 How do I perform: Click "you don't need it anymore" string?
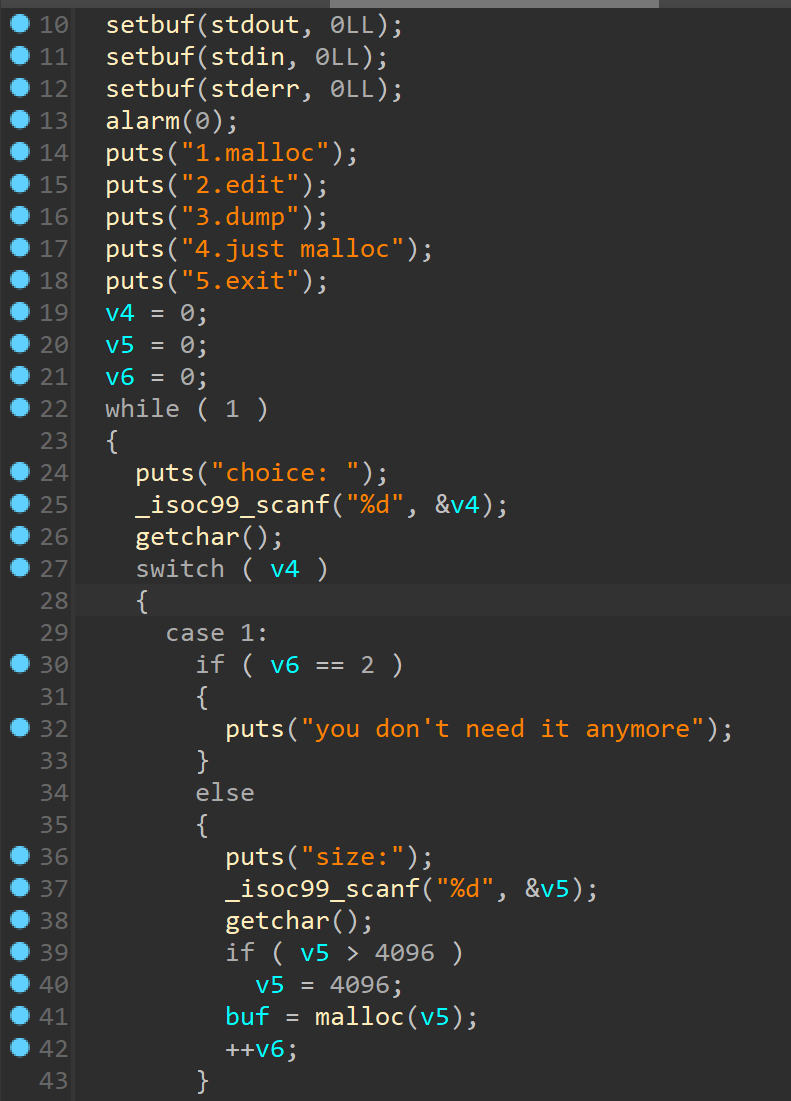coord(503,728)
